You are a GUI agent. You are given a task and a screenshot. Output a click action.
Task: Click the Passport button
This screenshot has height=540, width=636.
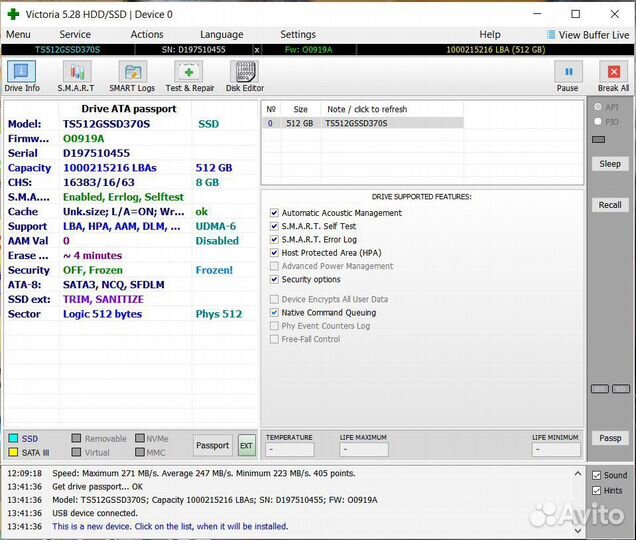[x=213, y=445]
